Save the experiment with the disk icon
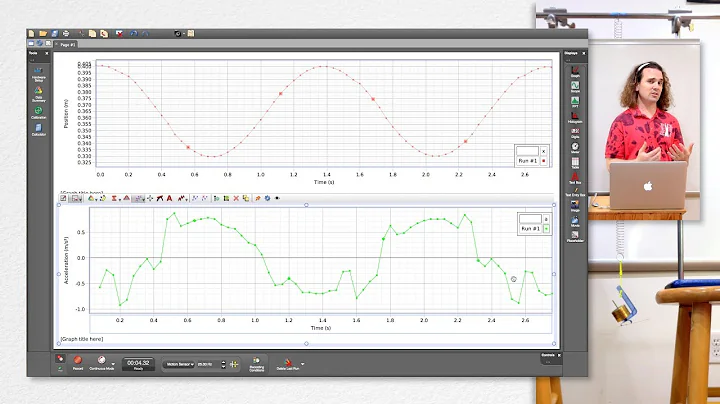Screen dimensions: 720x404 pyautogui.click(x=55, y=34)
